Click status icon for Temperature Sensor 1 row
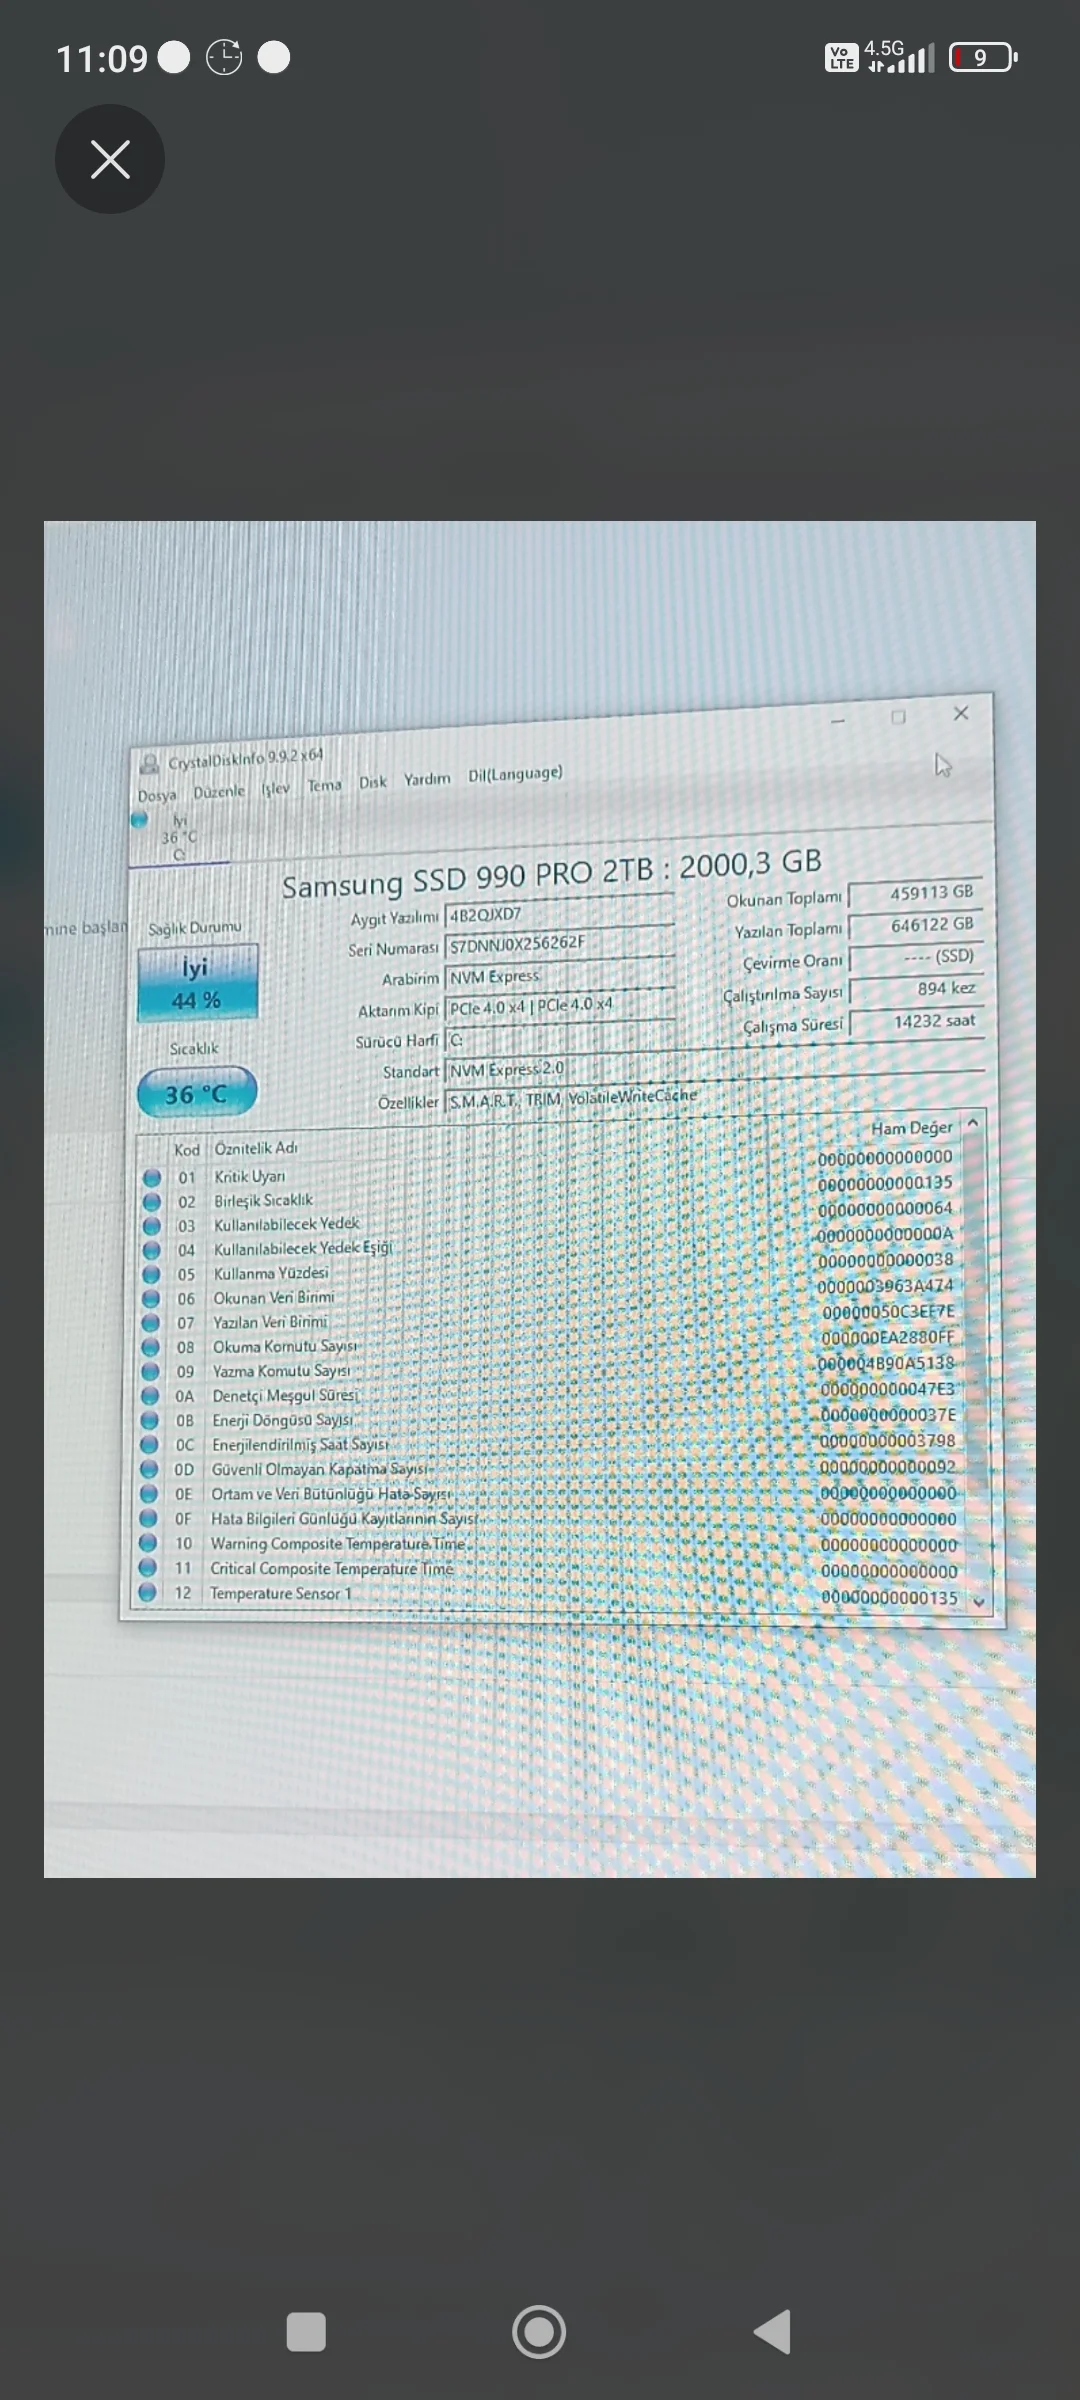Image resolution: width=1080 pixels, height=2400 pixels. point(147,1593)
